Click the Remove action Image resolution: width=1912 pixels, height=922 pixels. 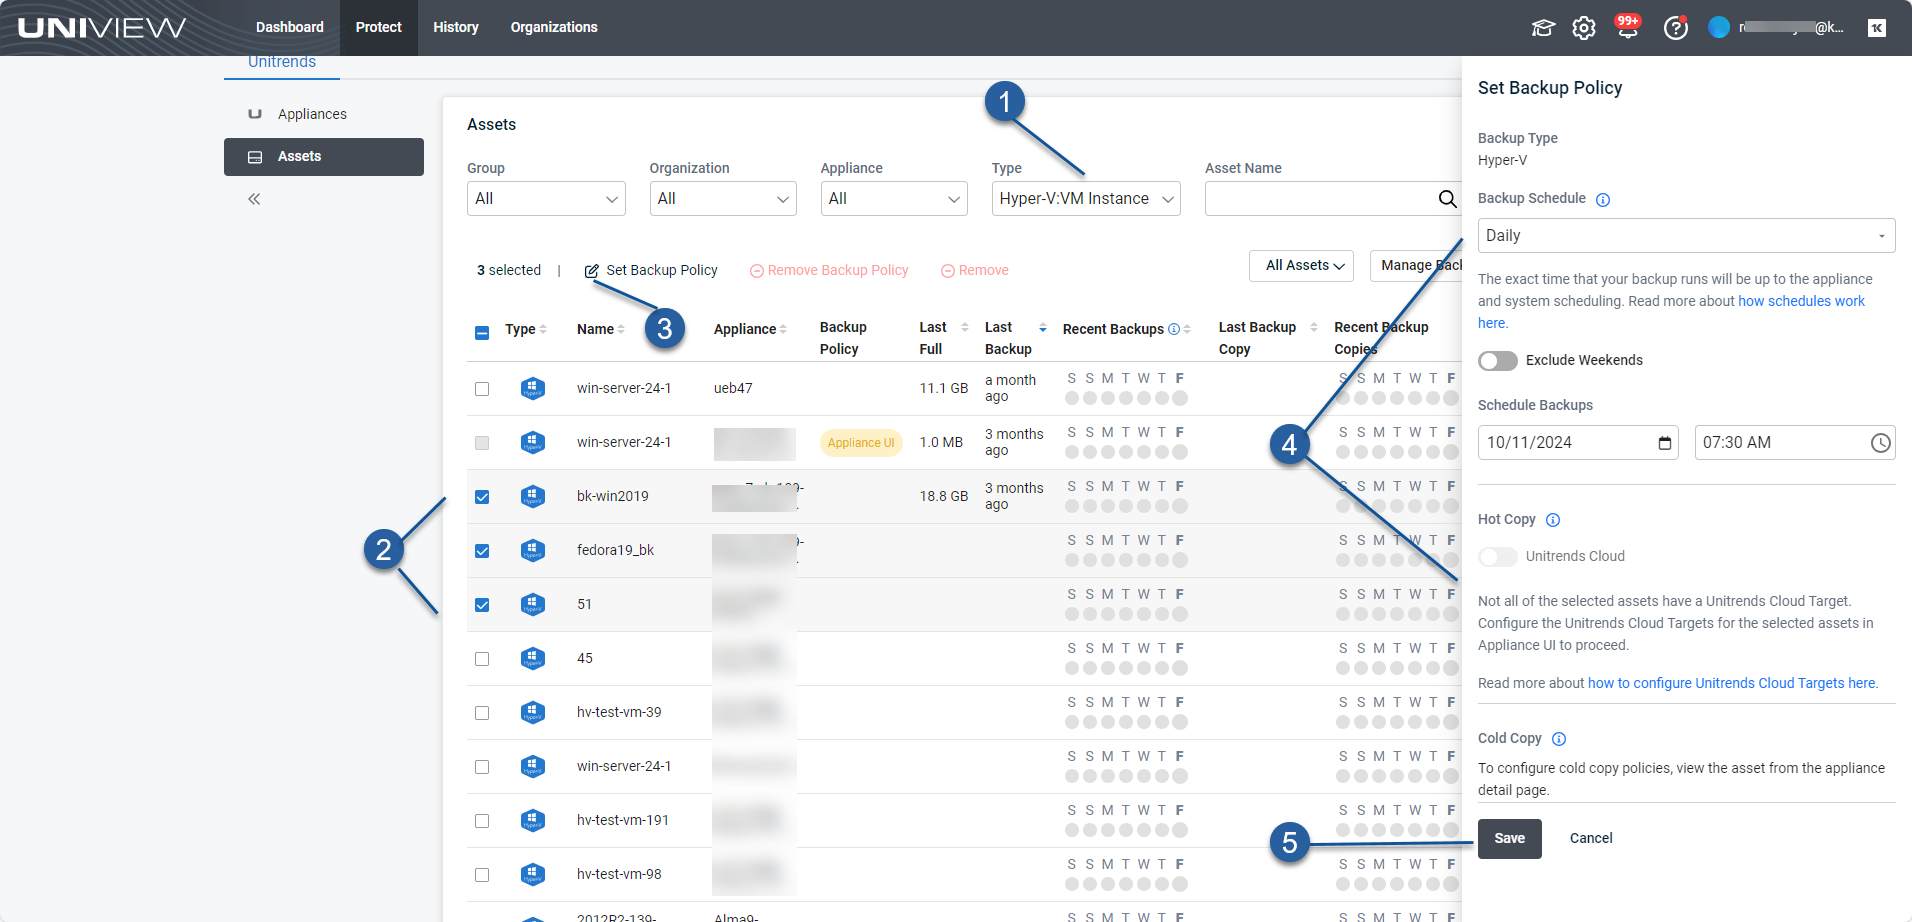[975, 270]
